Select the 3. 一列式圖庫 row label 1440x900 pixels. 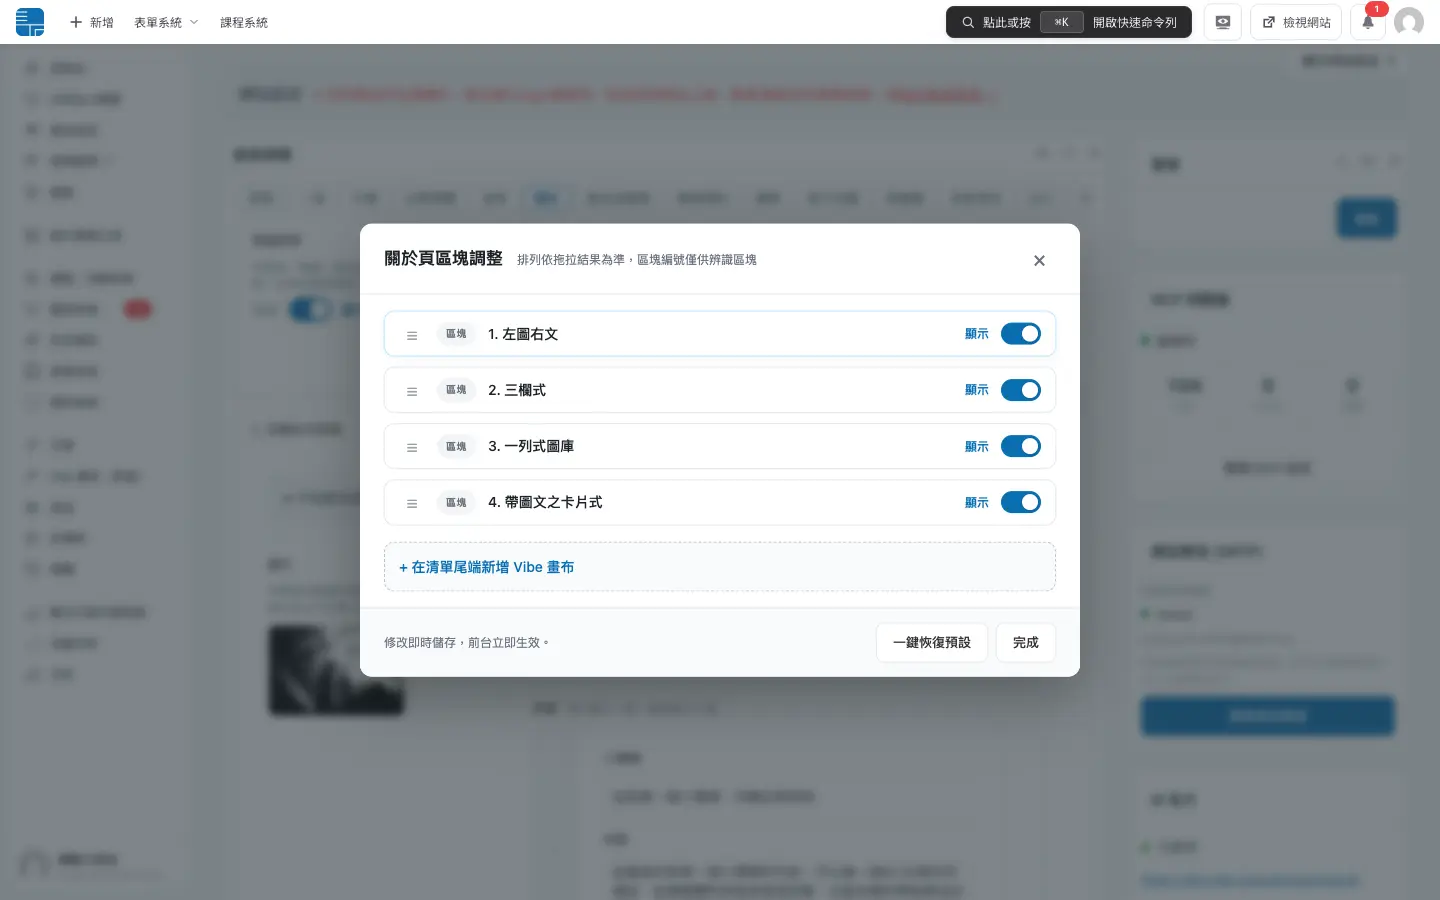531,446
